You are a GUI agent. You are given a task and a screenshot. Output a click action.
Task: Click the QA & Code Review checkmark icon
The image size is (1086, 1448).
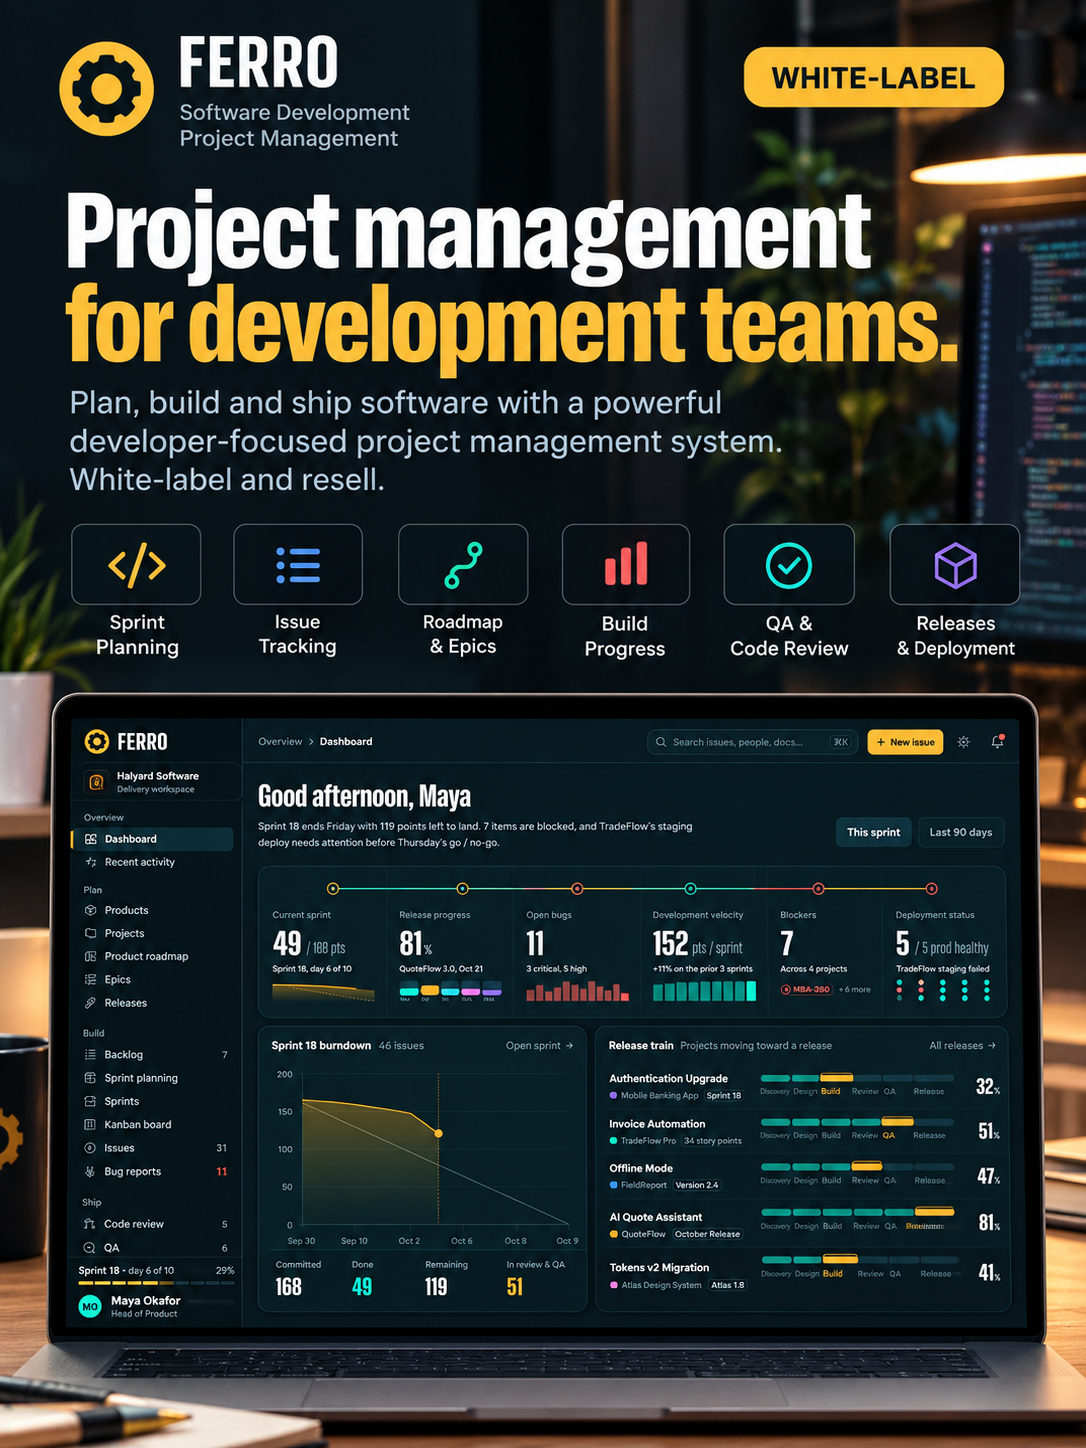[x=789, y=565]
